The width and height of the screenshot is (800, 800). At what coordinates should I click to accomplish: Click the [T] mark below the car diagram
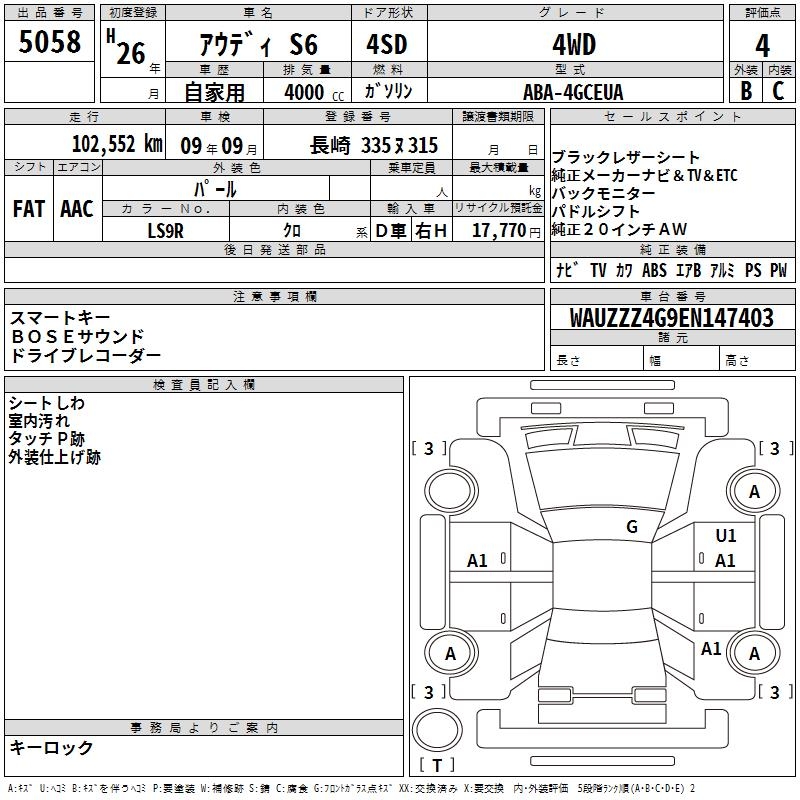pyautogui.click(x=437, y=766)
